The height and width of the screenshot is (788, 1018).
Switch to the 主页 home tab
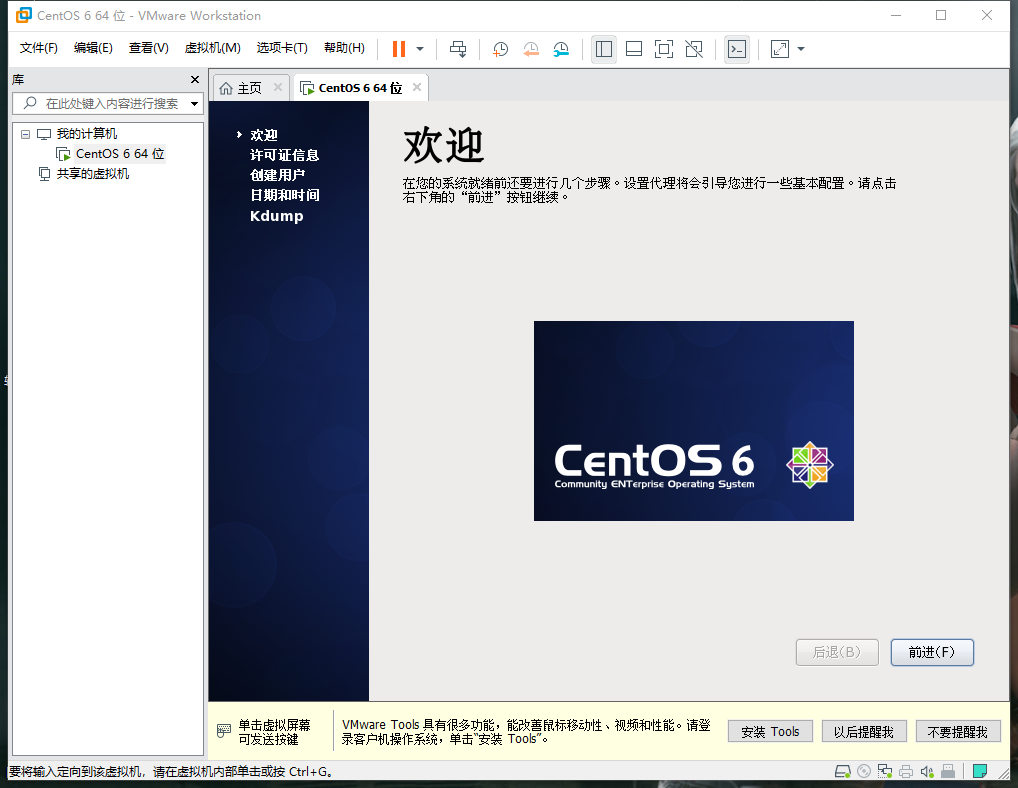click(249, 88)
